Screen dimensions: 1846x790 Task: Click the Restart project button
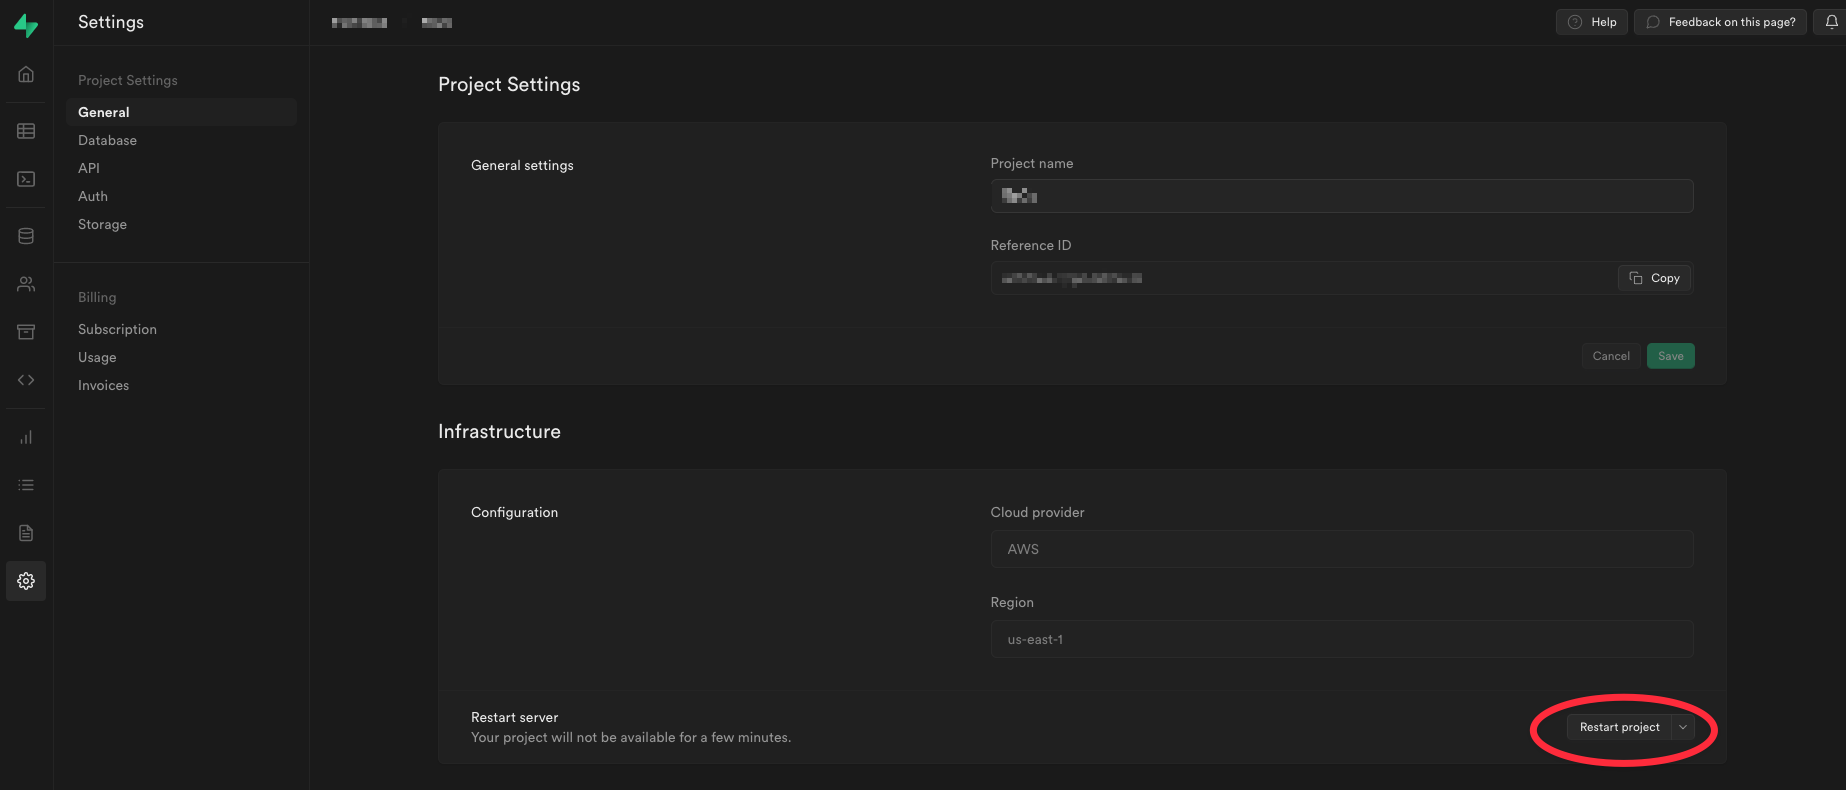pyautogui.click(x=1619, y=727)
